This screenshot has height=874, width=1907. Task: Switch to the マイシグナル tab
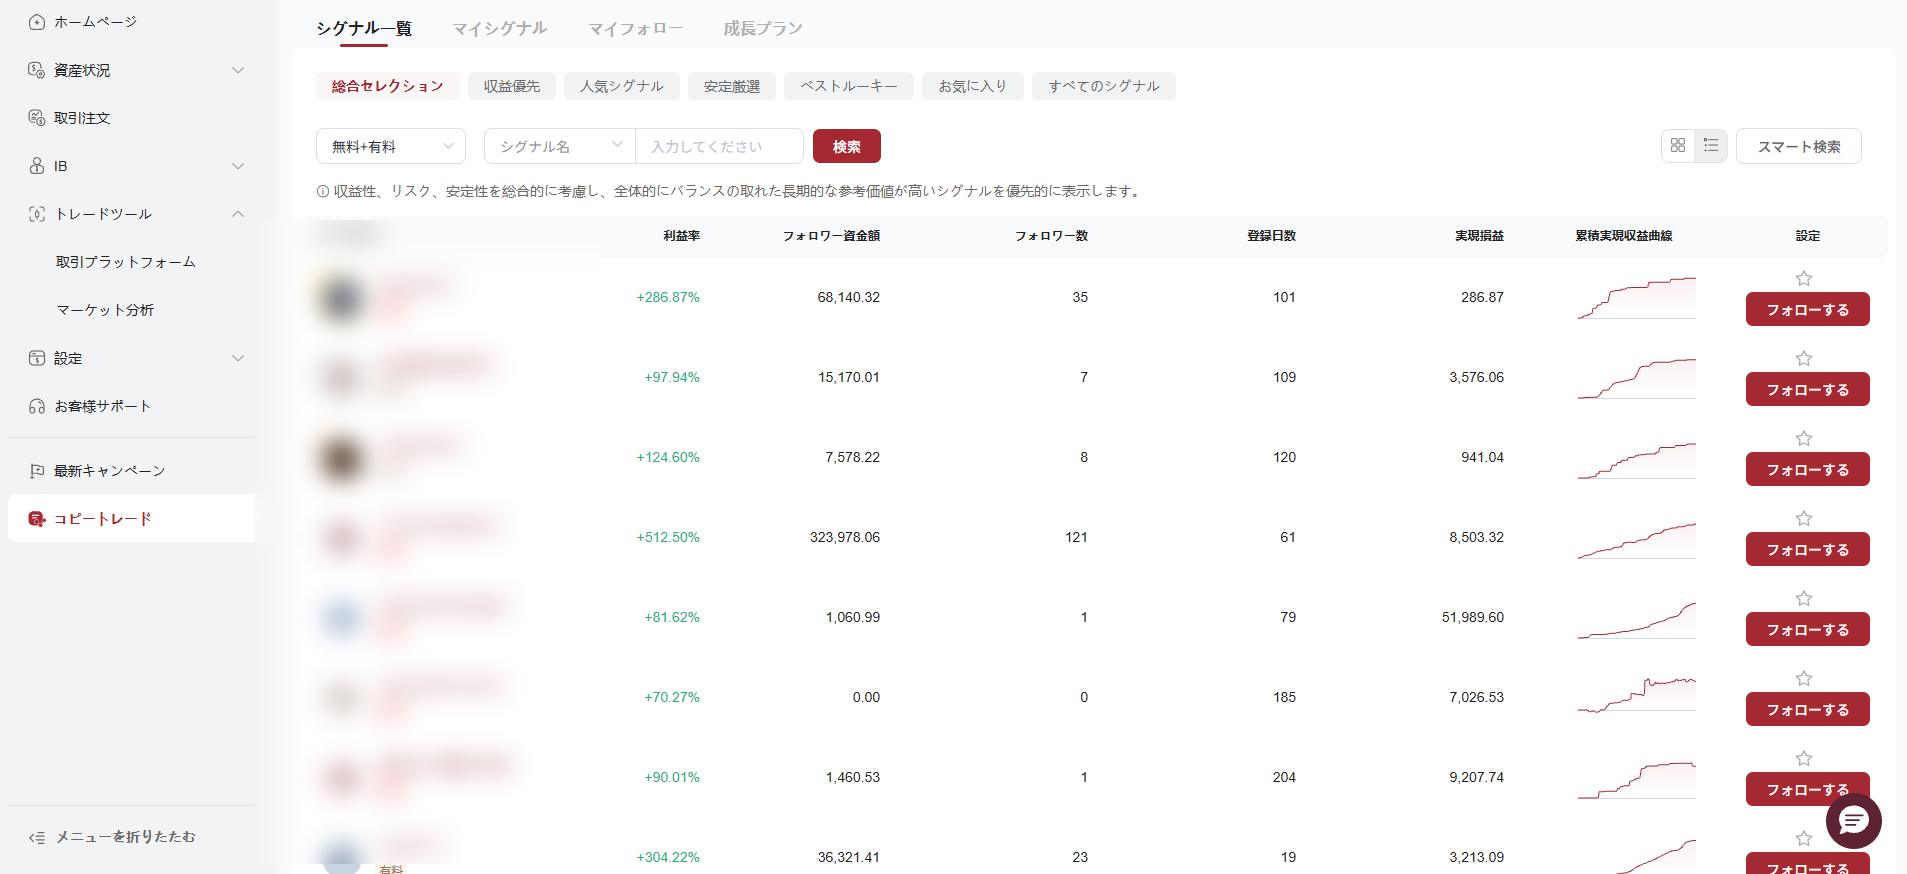tap(500, 28)
